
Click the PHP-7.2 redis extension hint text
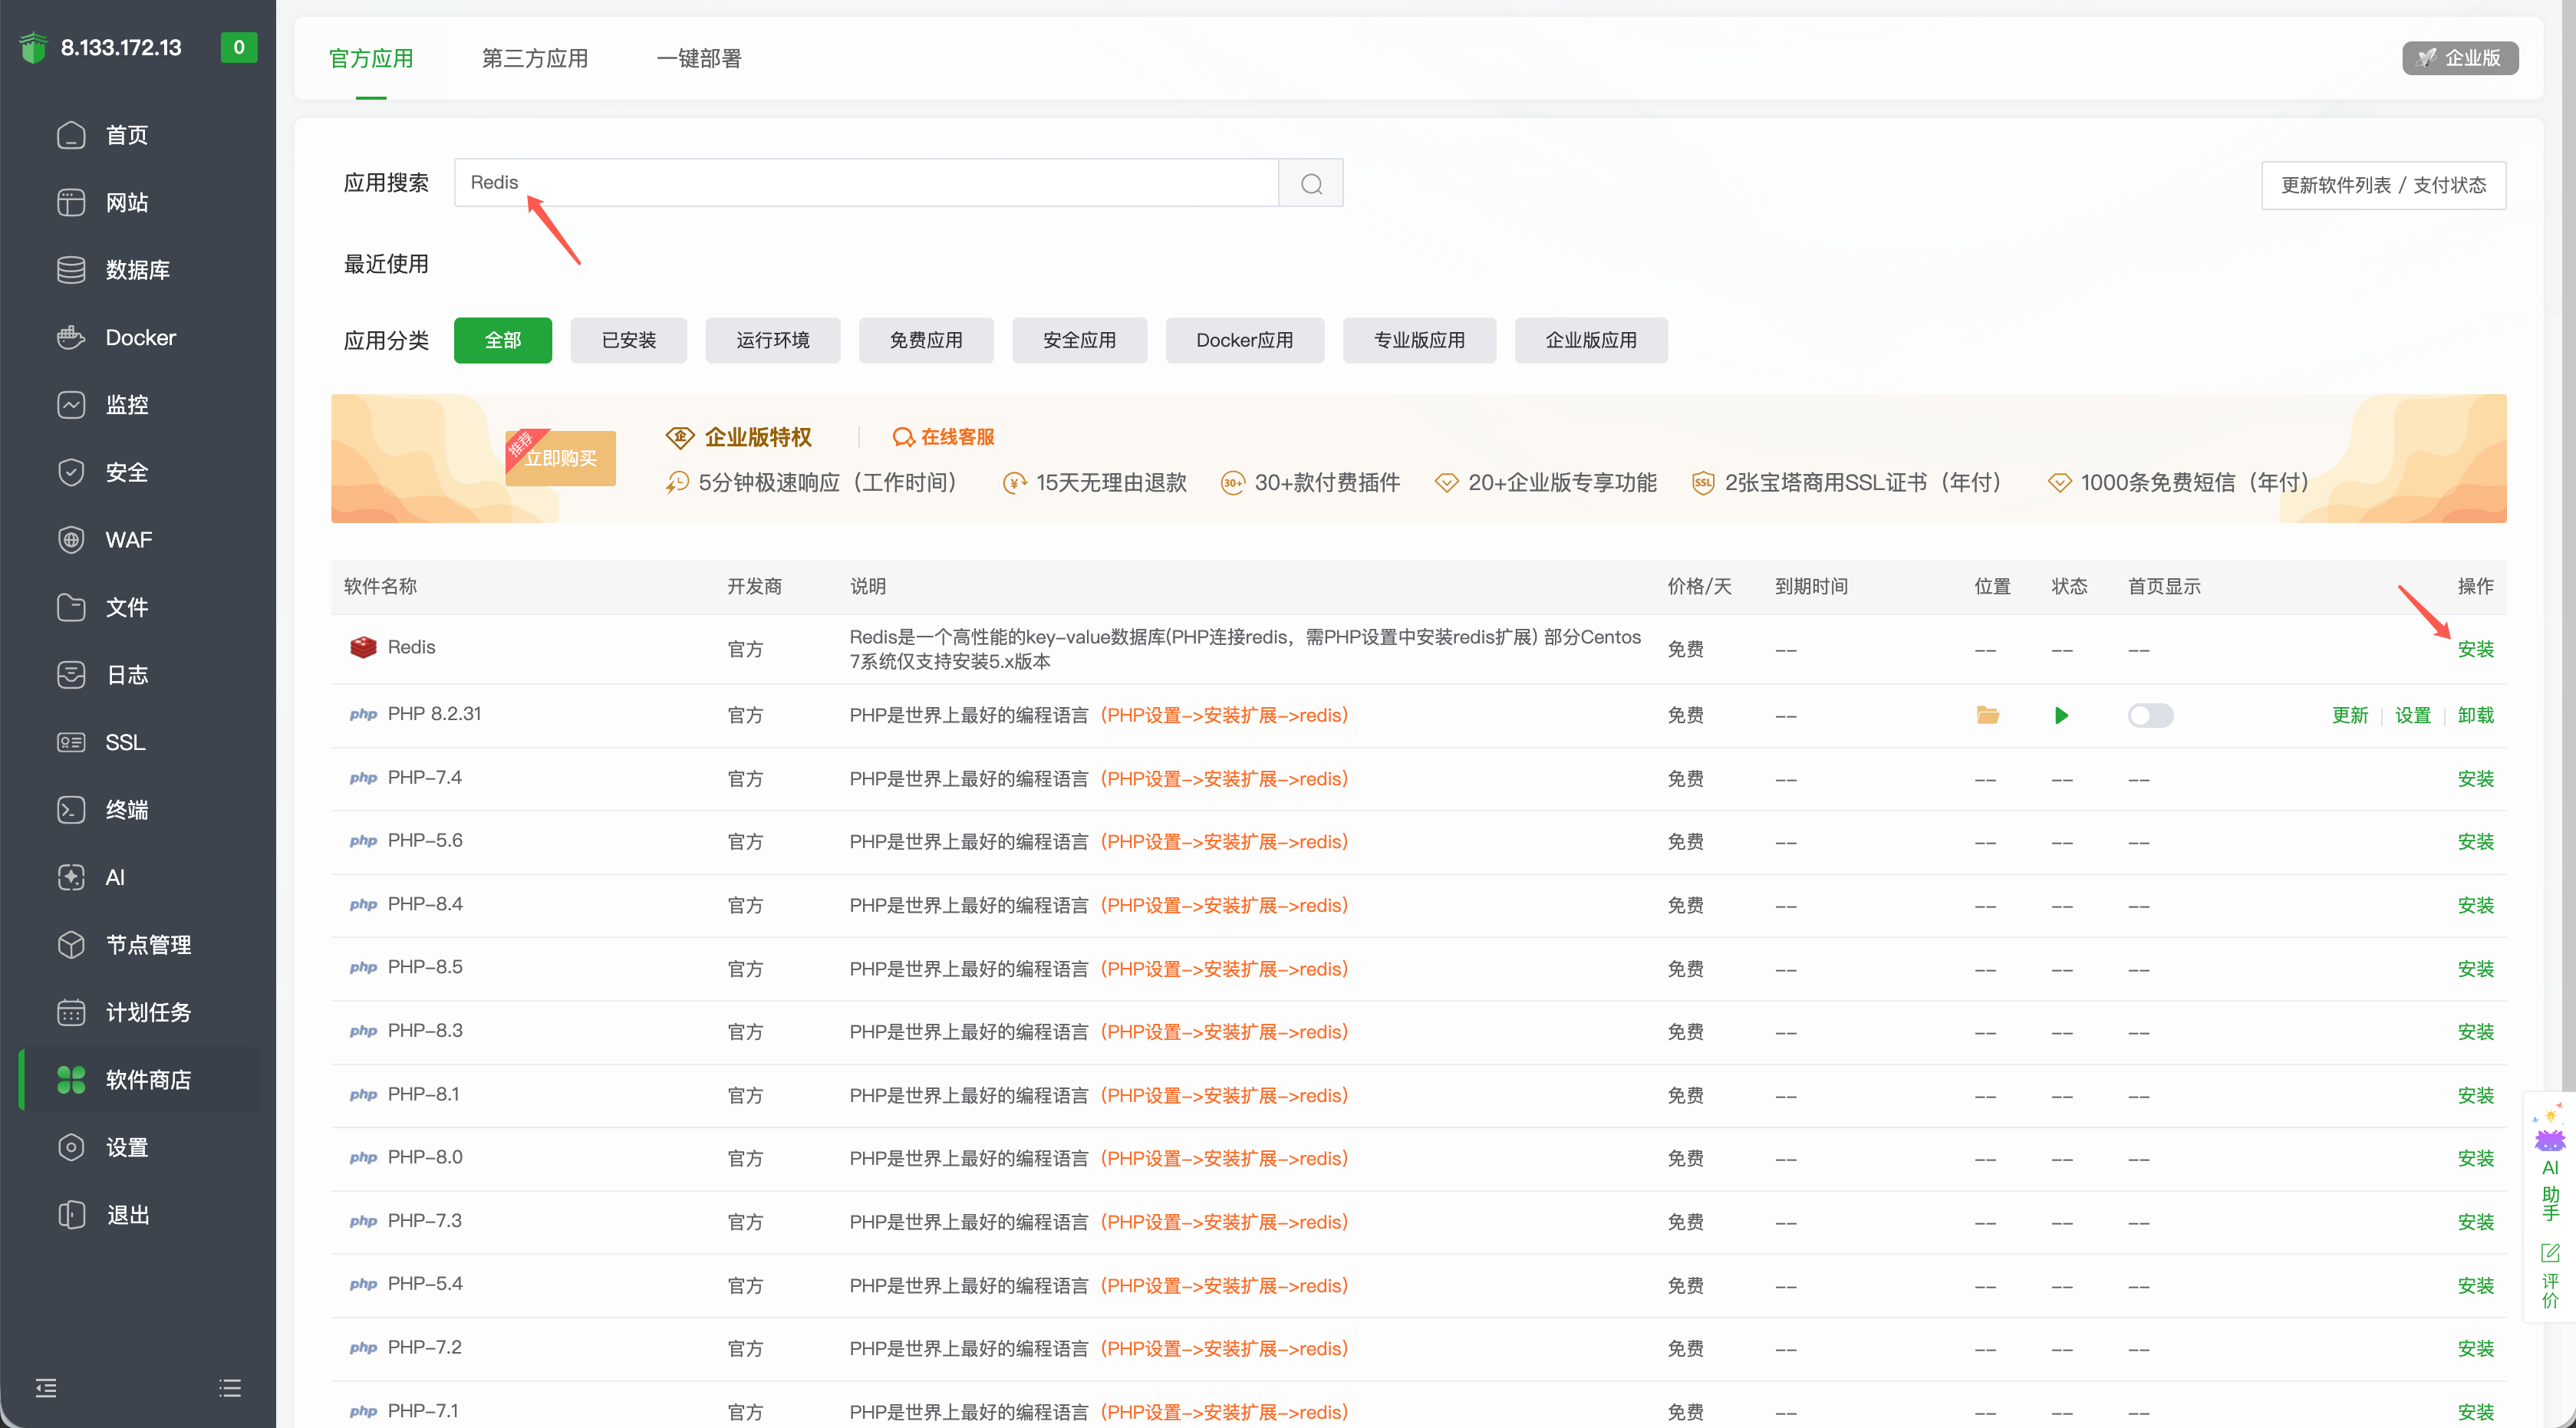coord(1224,1349)
